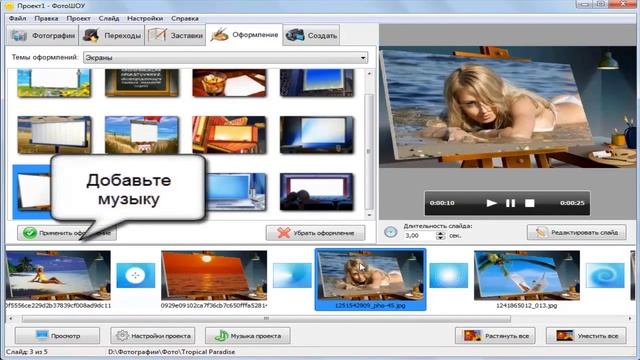Screen dimensions: 640x360
Task: Click Уместить все button
Action: pyautogui.click(x=586, y=336)
